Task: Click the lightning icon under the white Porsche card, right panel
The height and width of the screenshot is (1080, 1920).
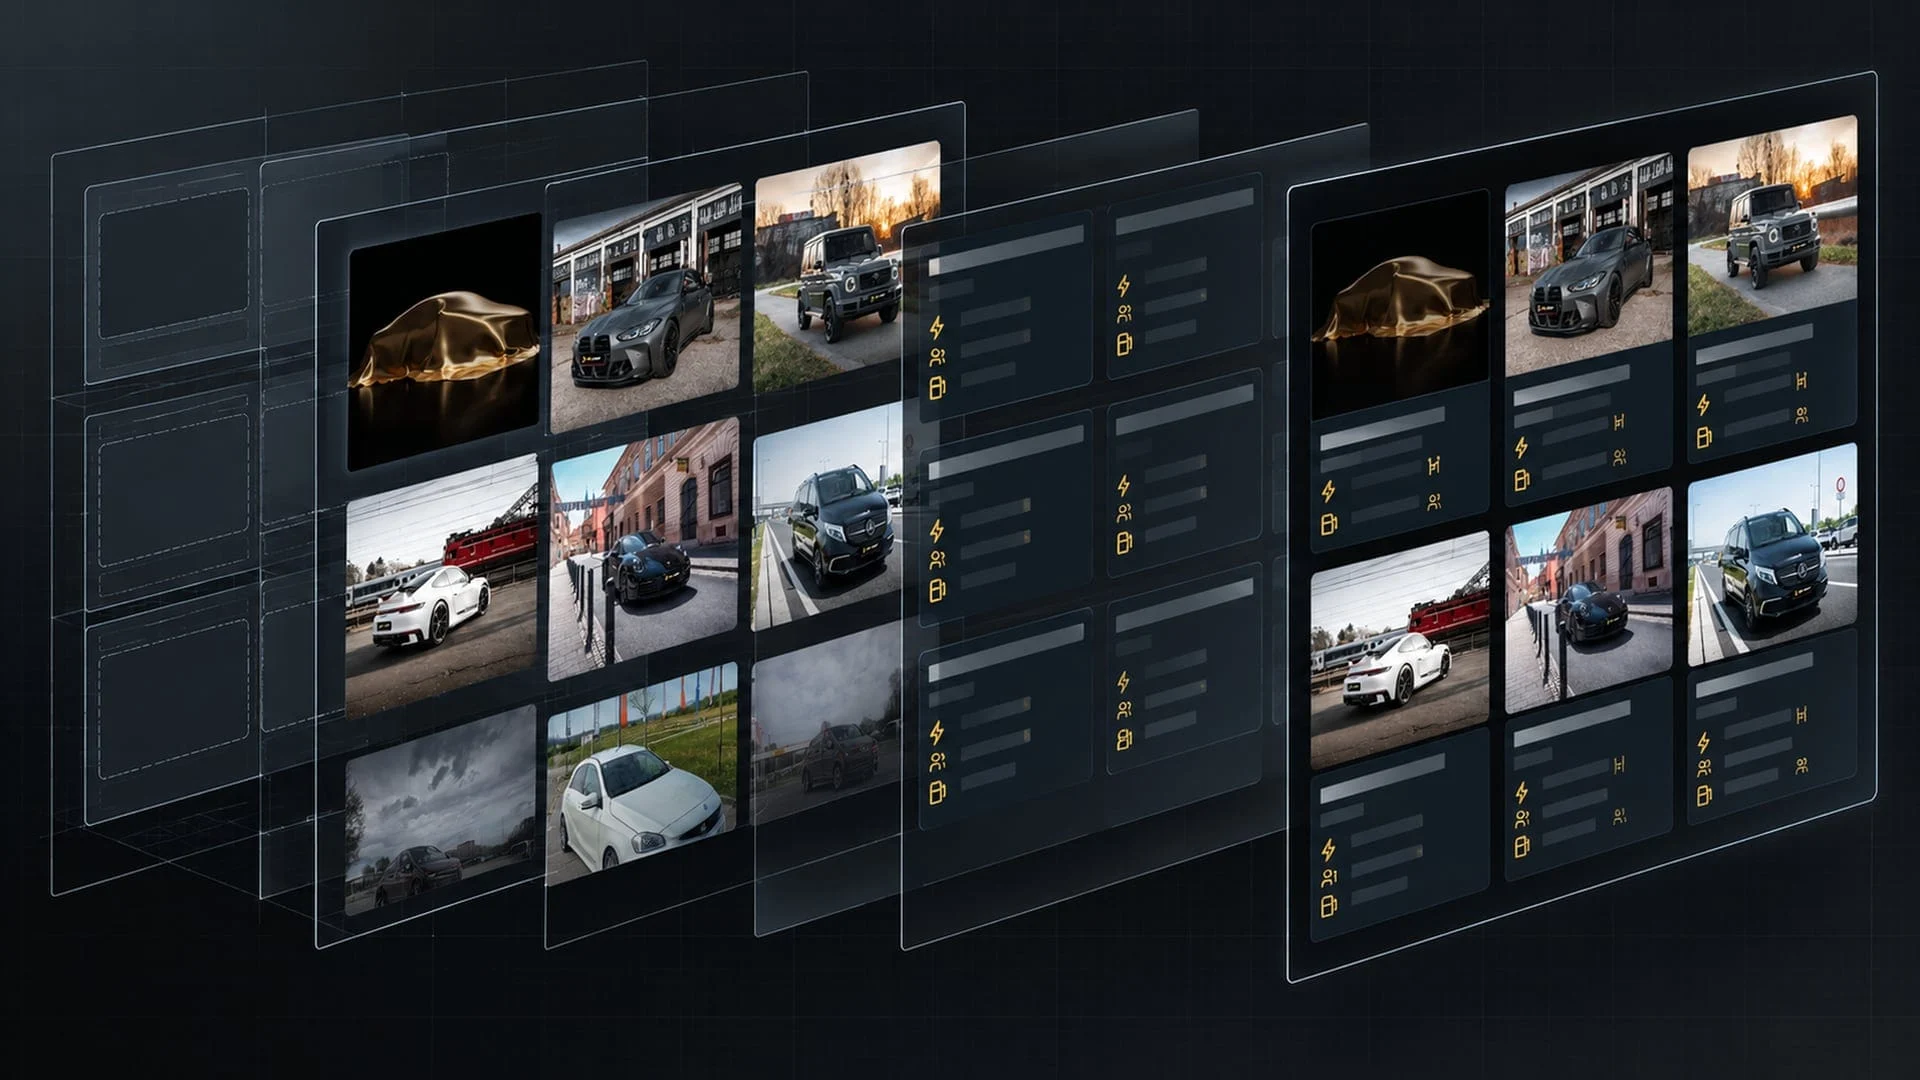Action: click(1328, 850)
